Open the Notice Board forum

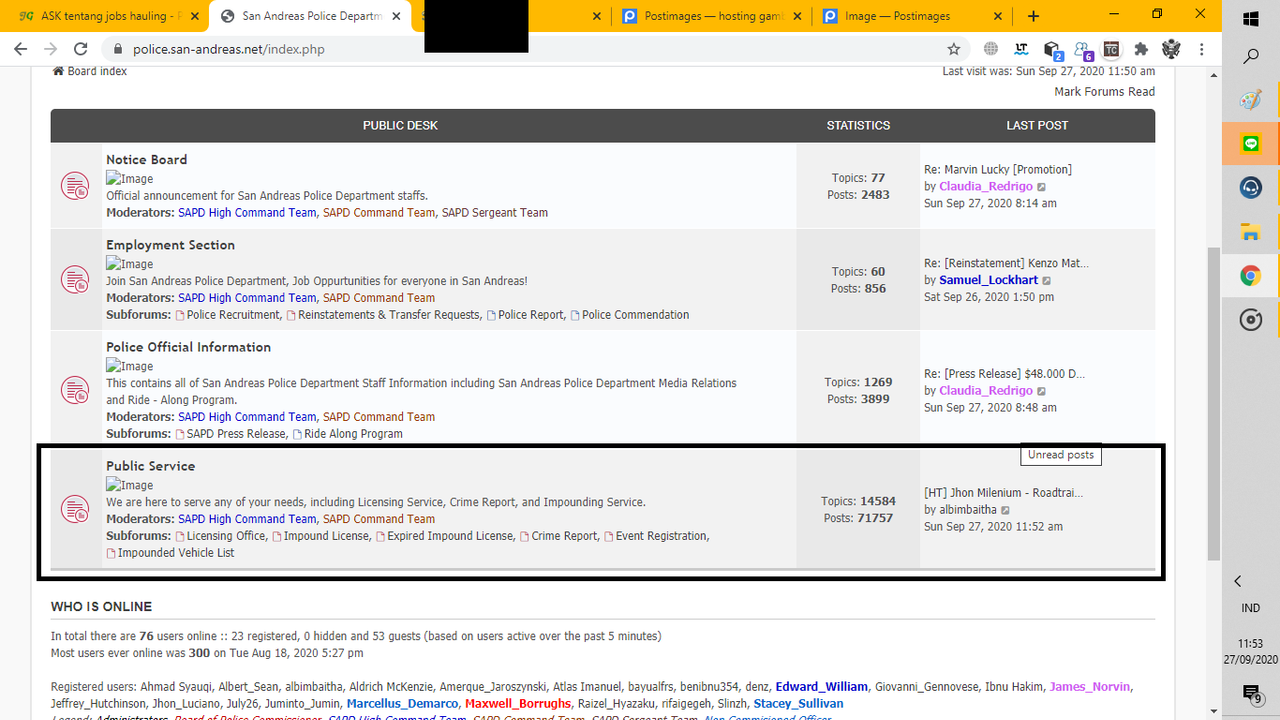(146, 159)
